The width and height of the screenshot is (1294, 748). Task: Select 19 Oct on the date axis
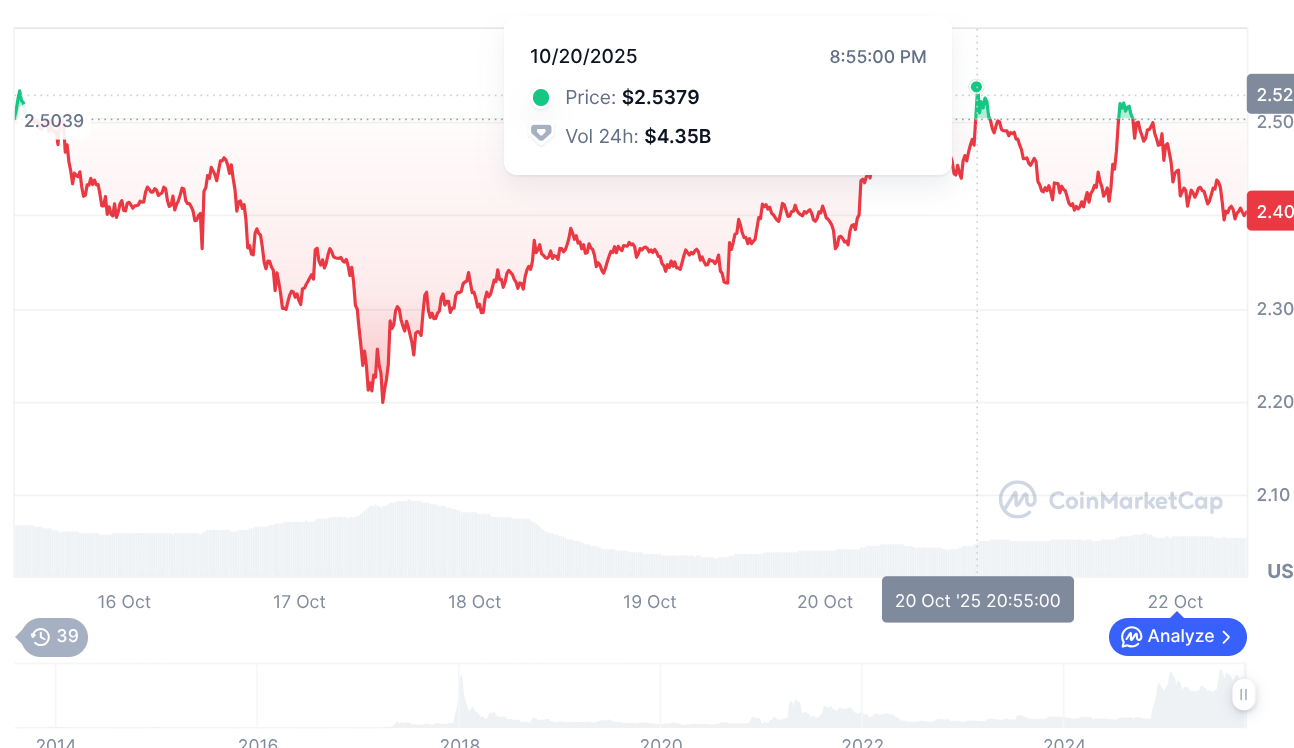[x=649, y=602]
